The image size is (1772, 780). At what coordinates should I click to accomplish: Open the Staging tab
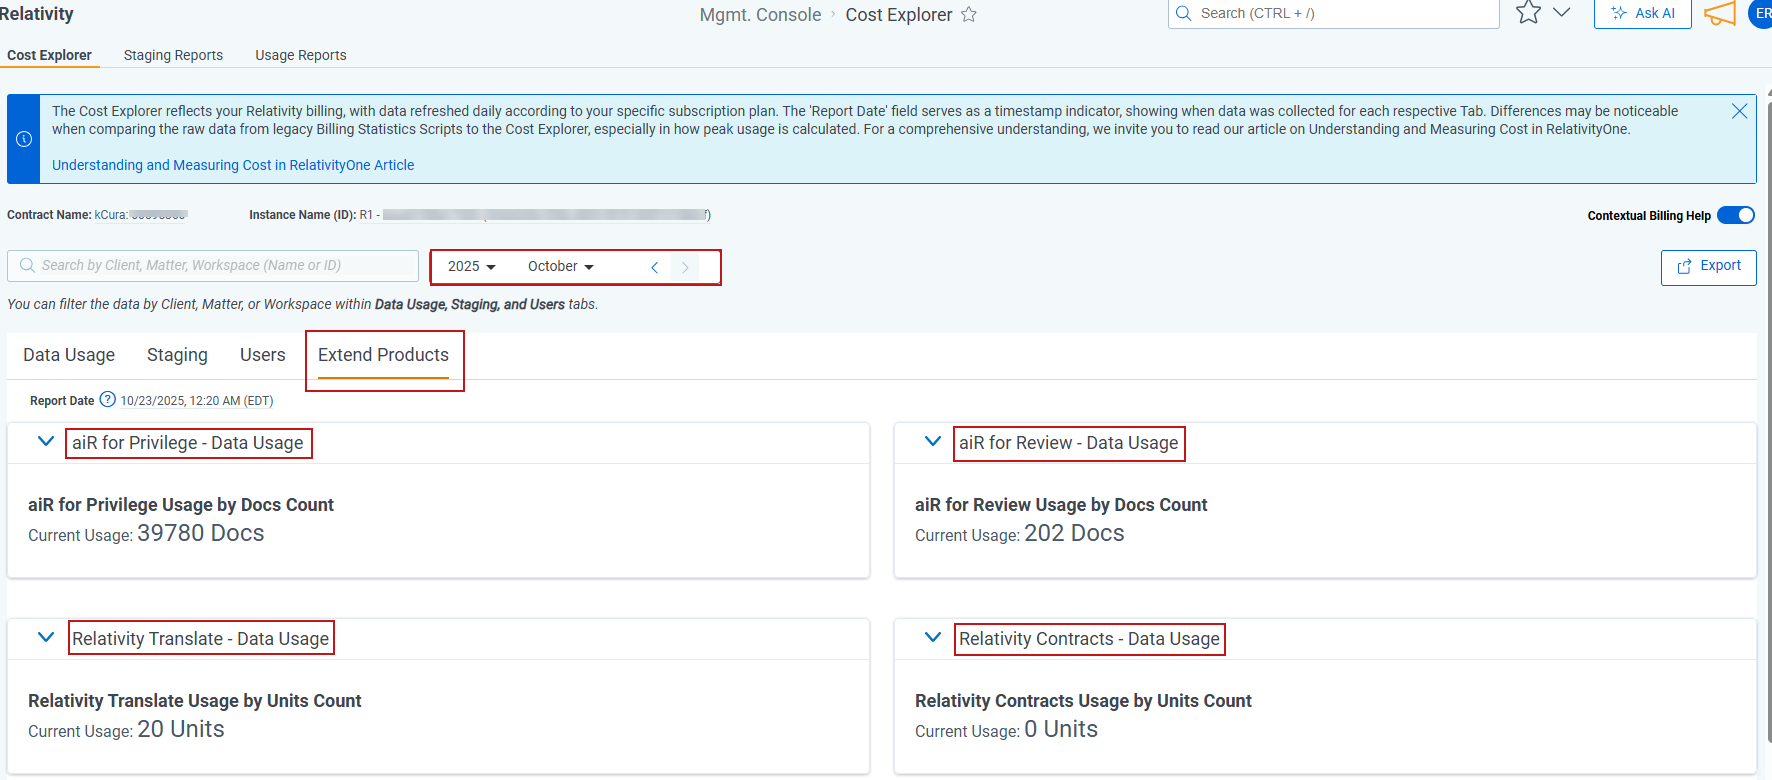point(177,355)
